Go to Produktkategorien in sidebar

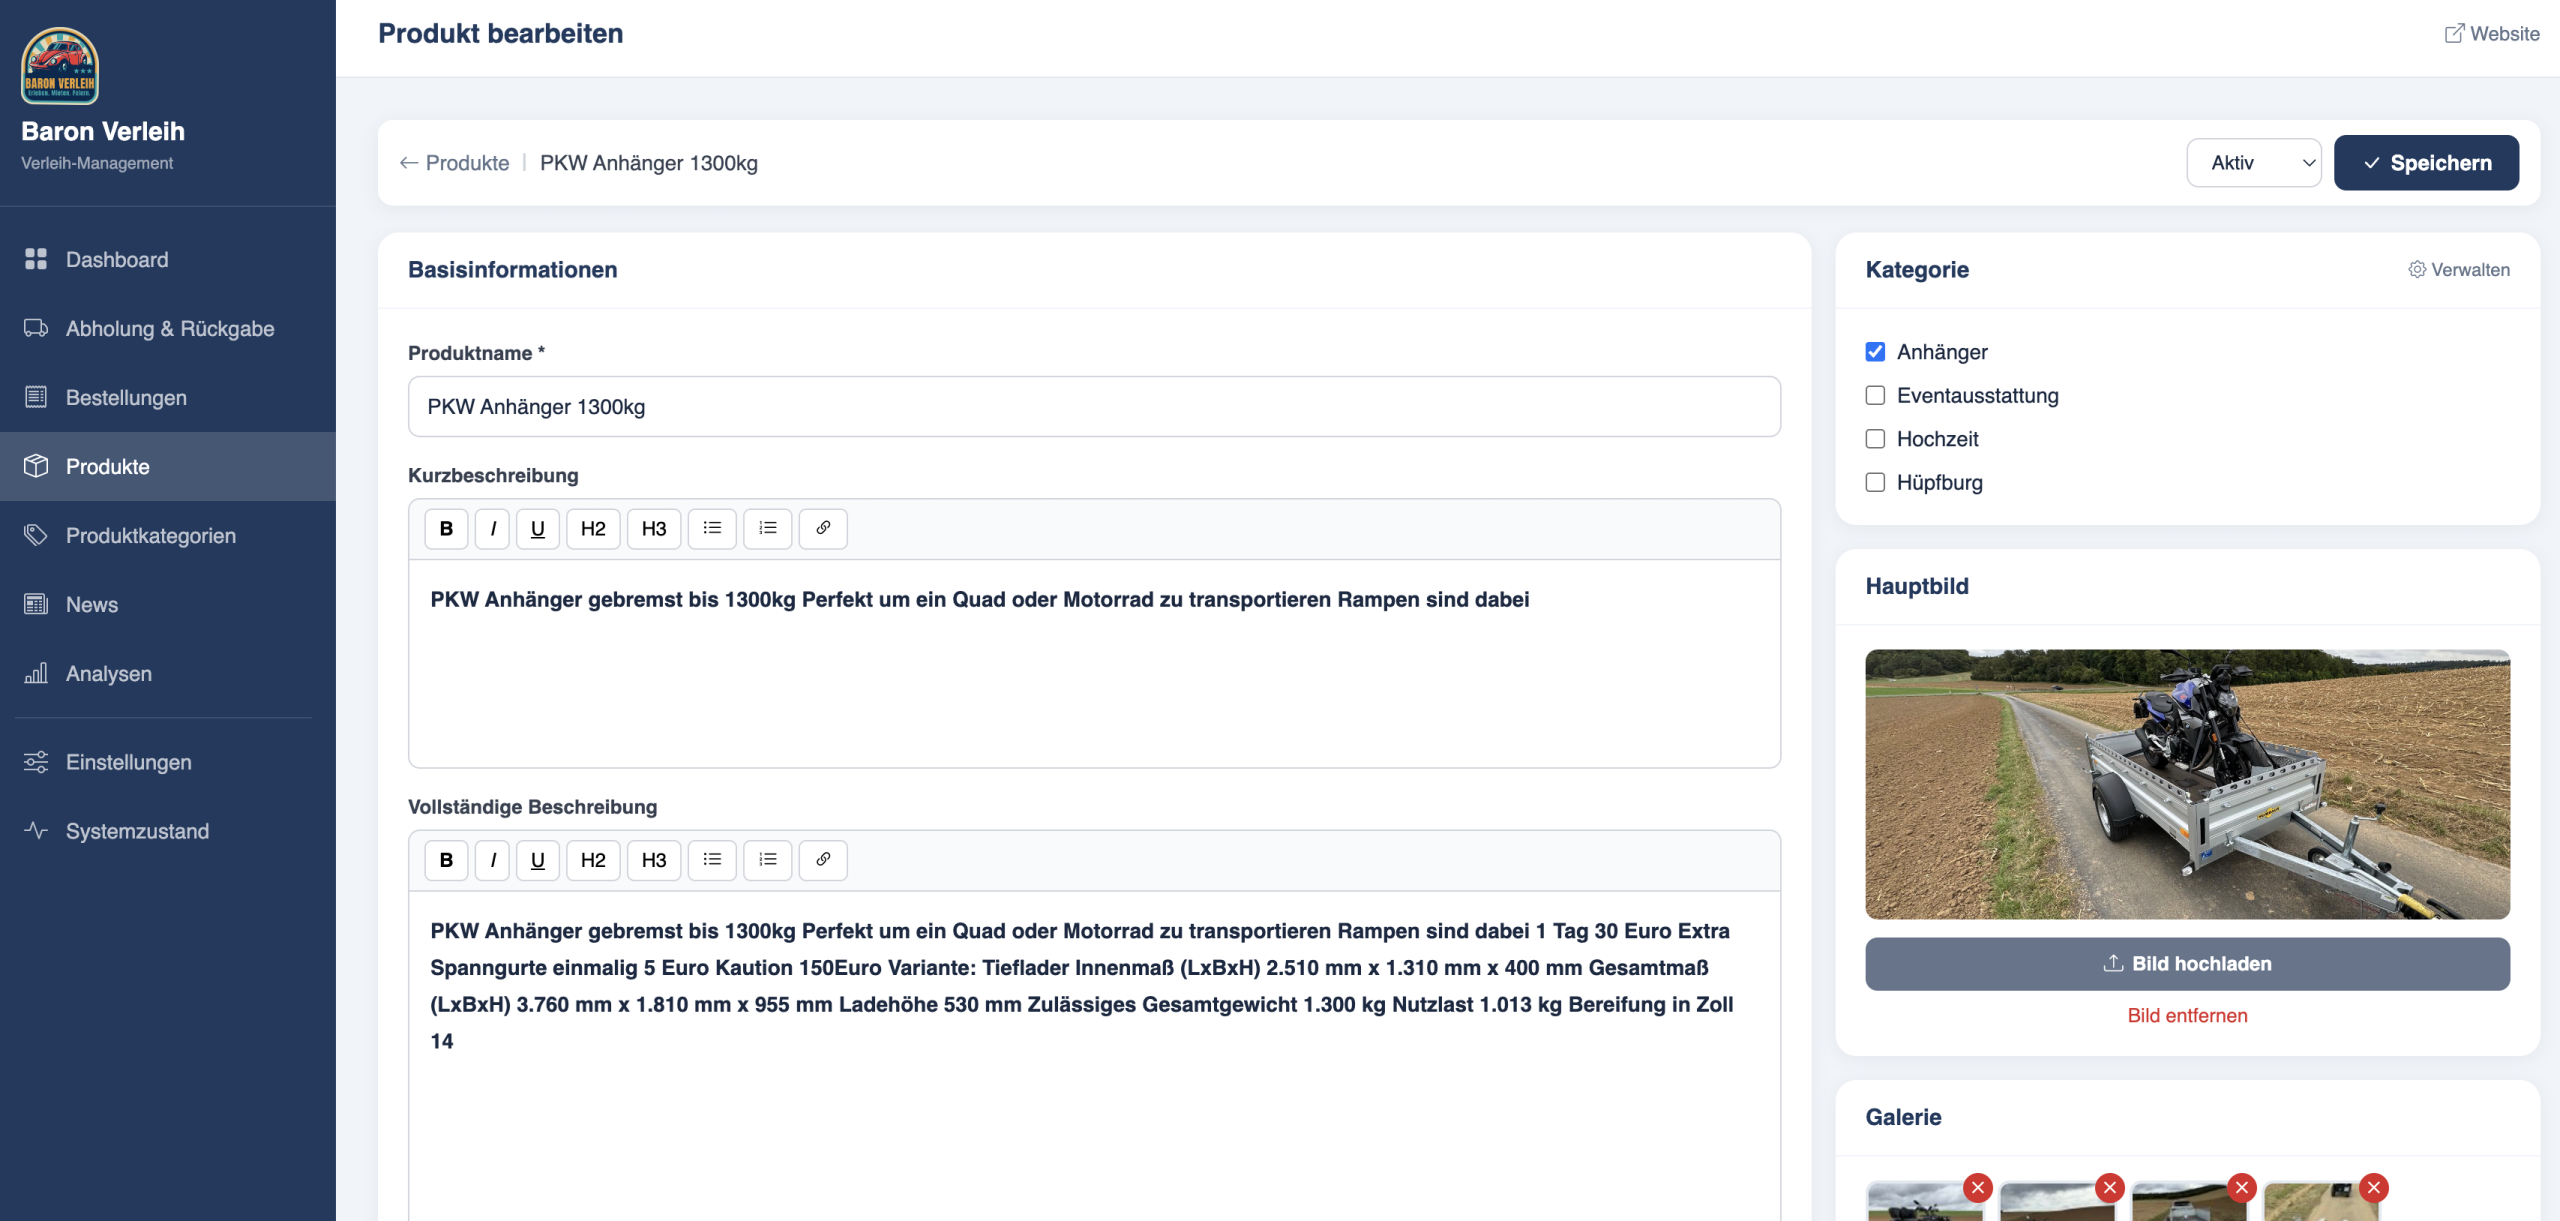pyautogui.click(x=150, y=535)
